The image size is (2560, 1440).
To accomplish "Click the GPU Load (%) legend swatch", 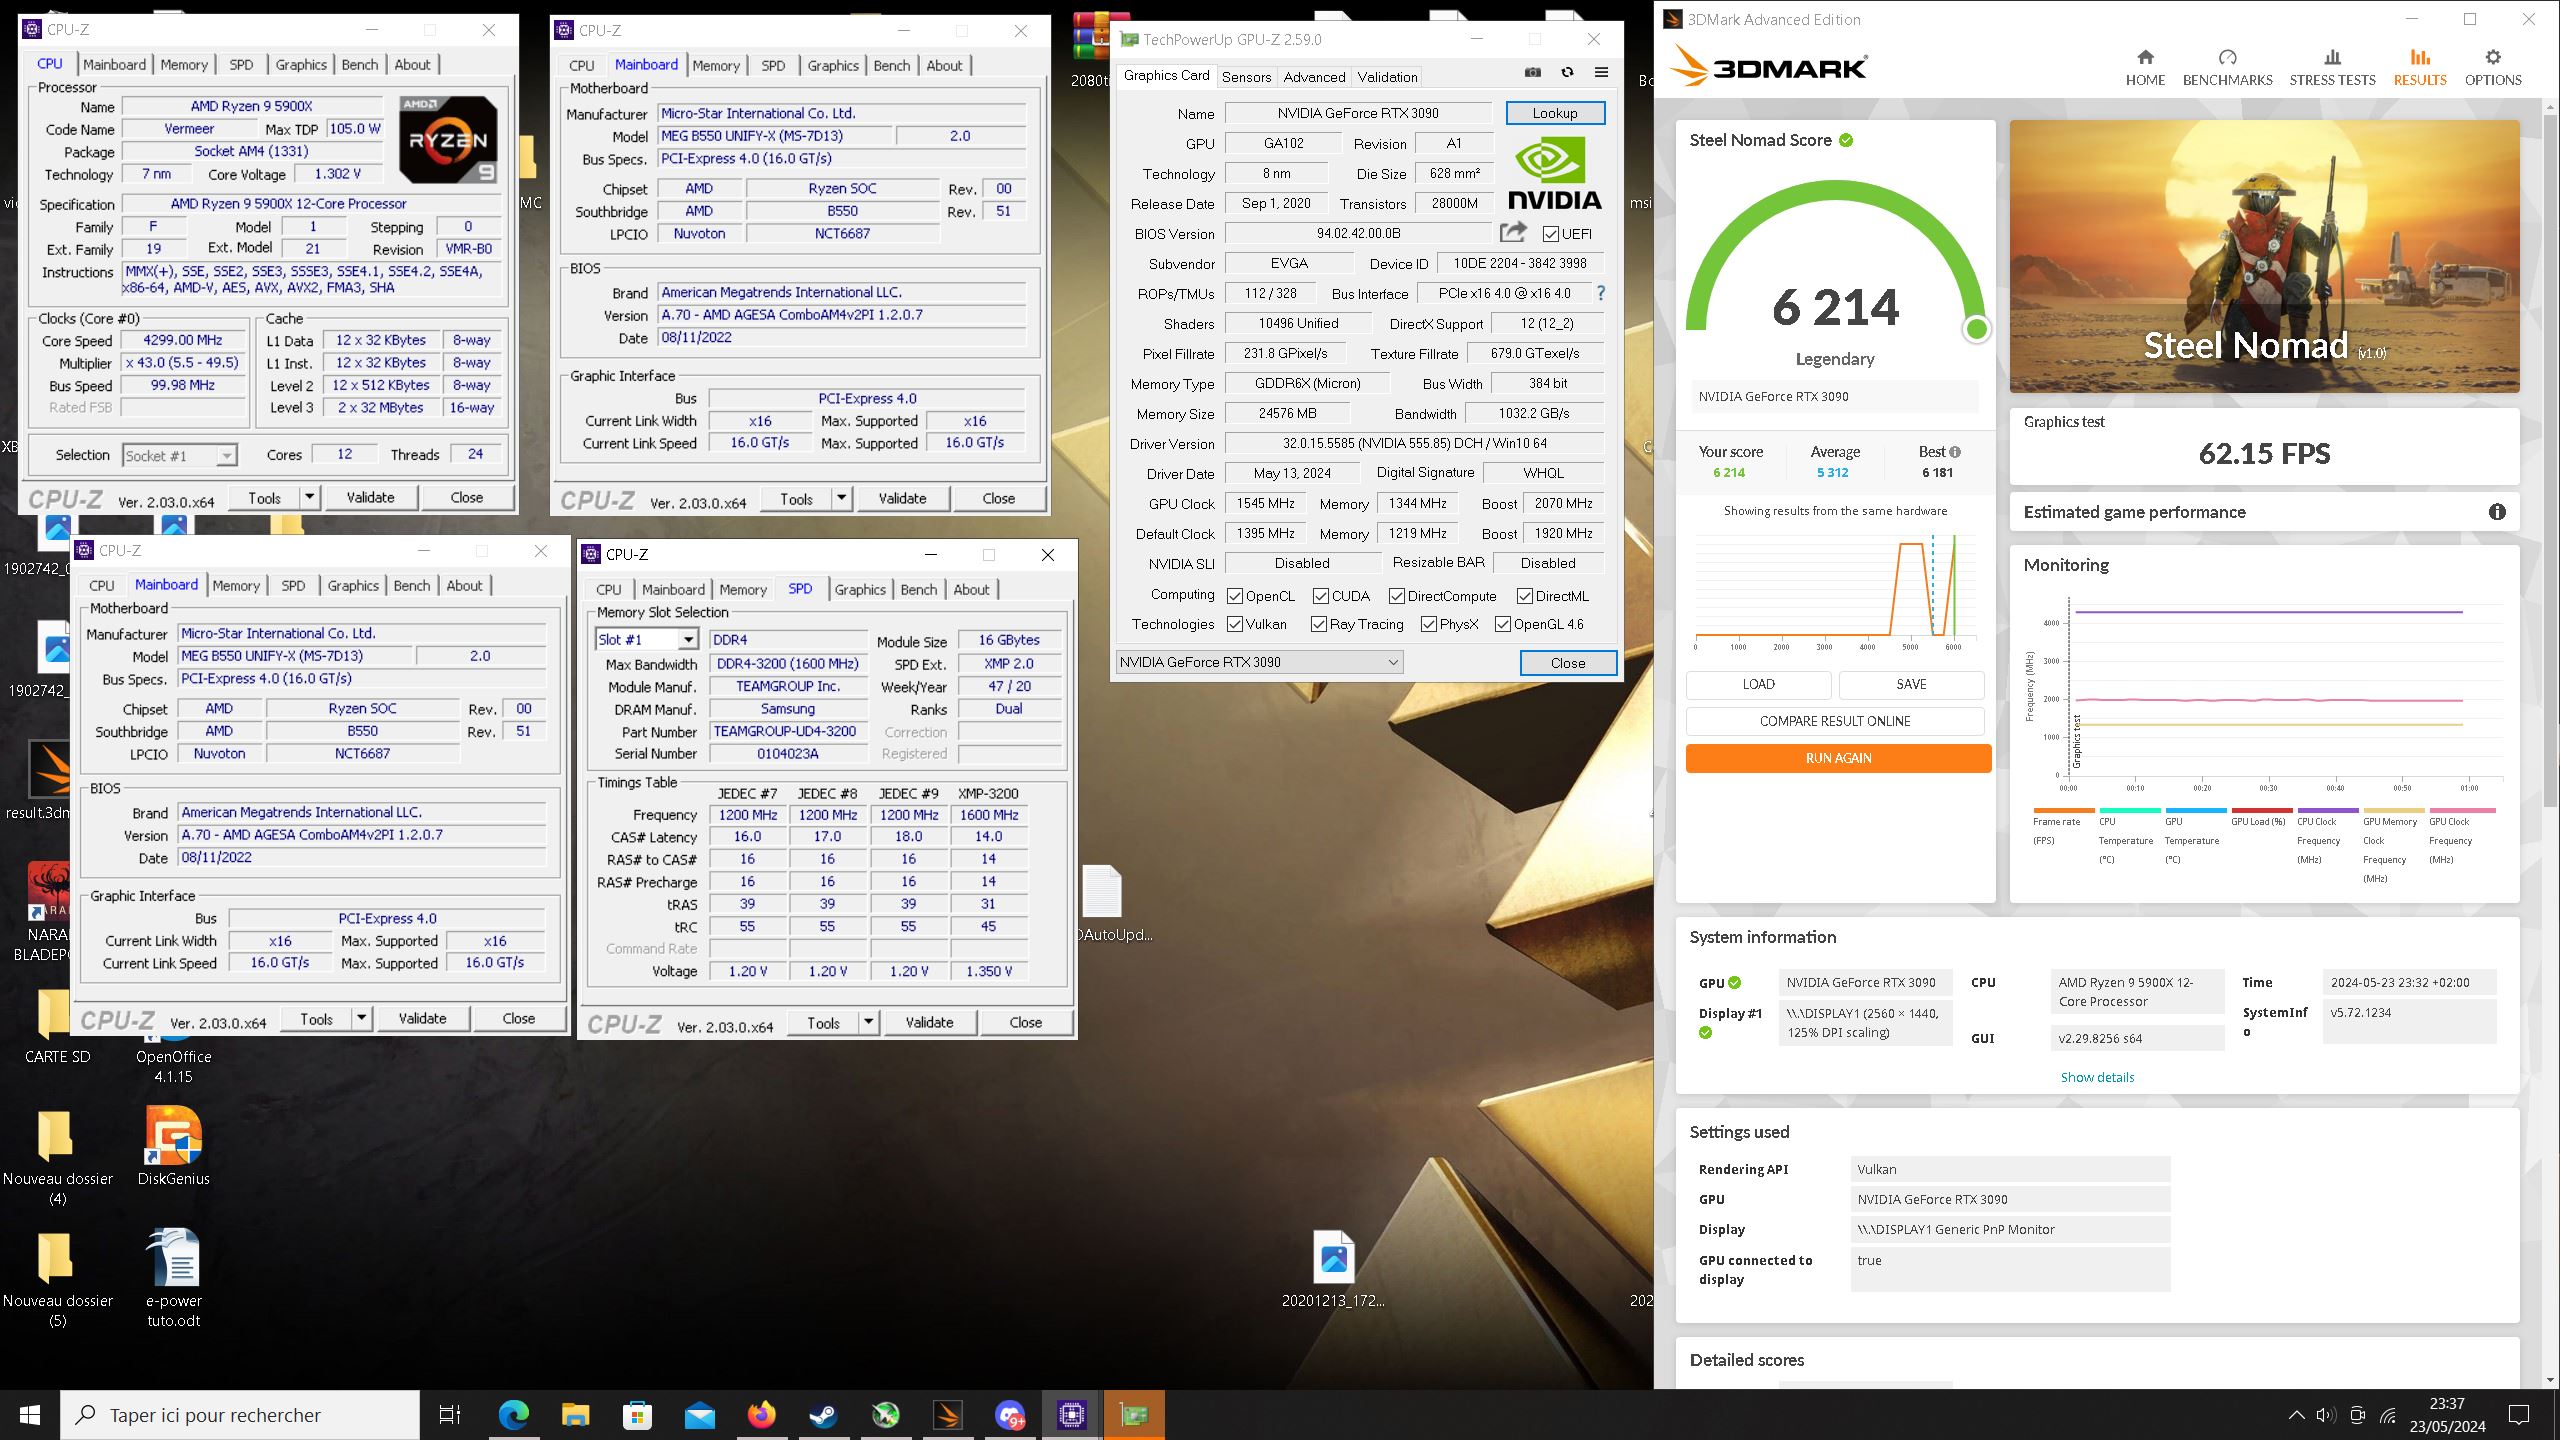I will click(2261, 810).
